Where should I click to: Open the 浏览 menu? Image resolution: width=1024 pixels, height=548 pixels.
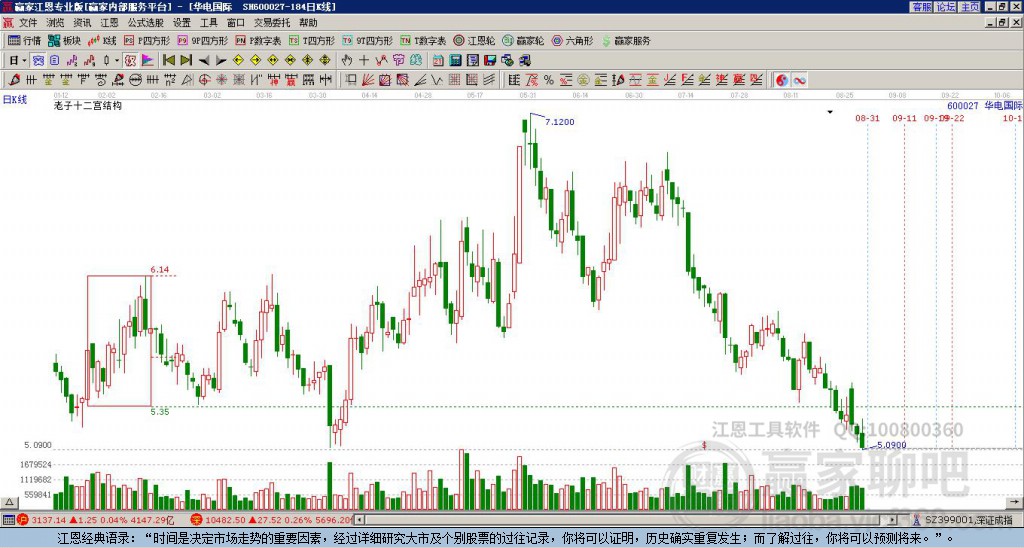tap(55, 23)
